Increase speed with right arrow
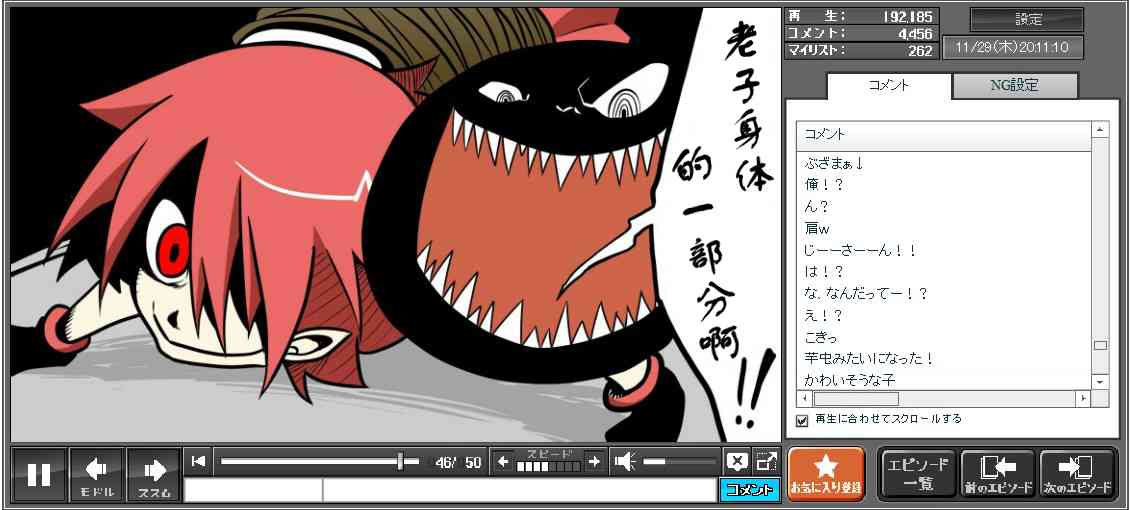This screenshot has height=510, width=1131. (594, 461)
